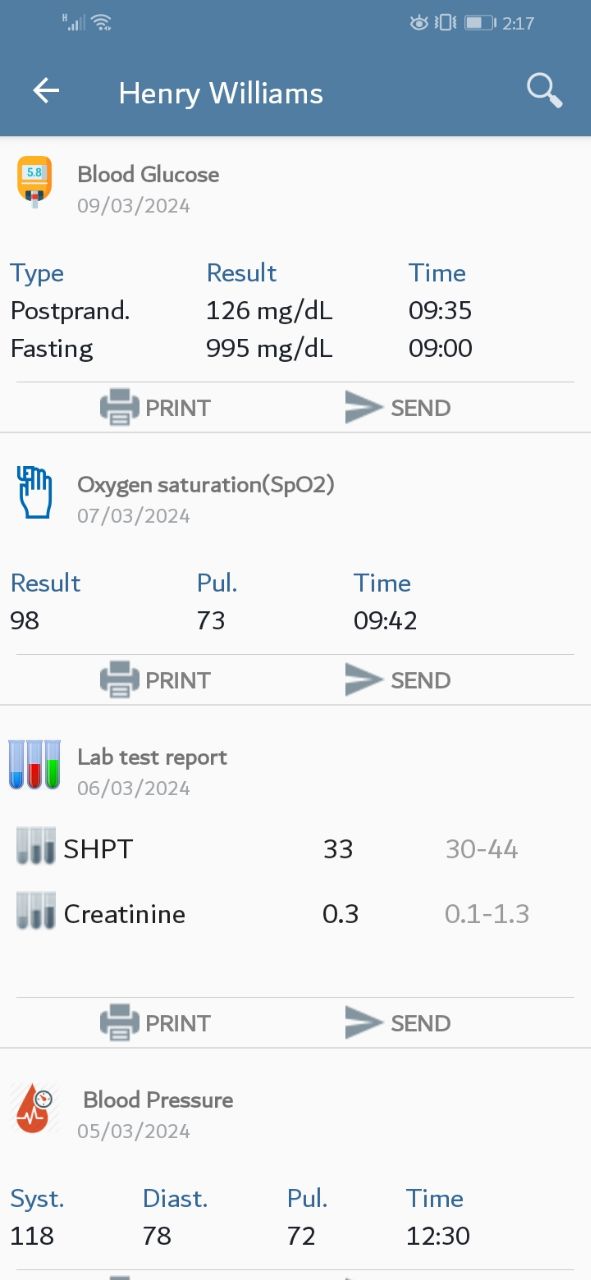Print the Oxygen saturation record
591x1280 pixels.
[x=155, y=680]
